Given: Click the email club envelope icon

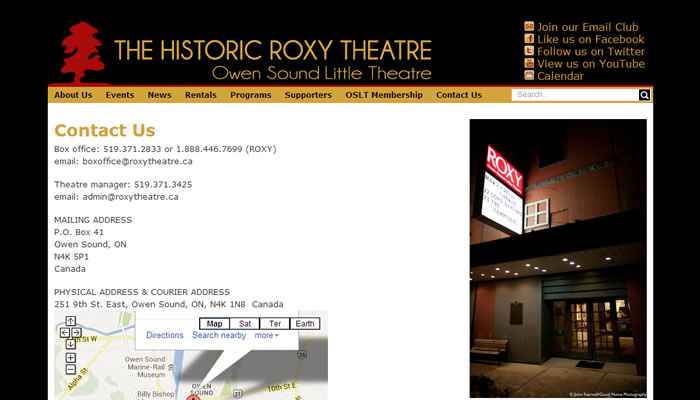Looking at the screenshot, I should pos(529,26).
